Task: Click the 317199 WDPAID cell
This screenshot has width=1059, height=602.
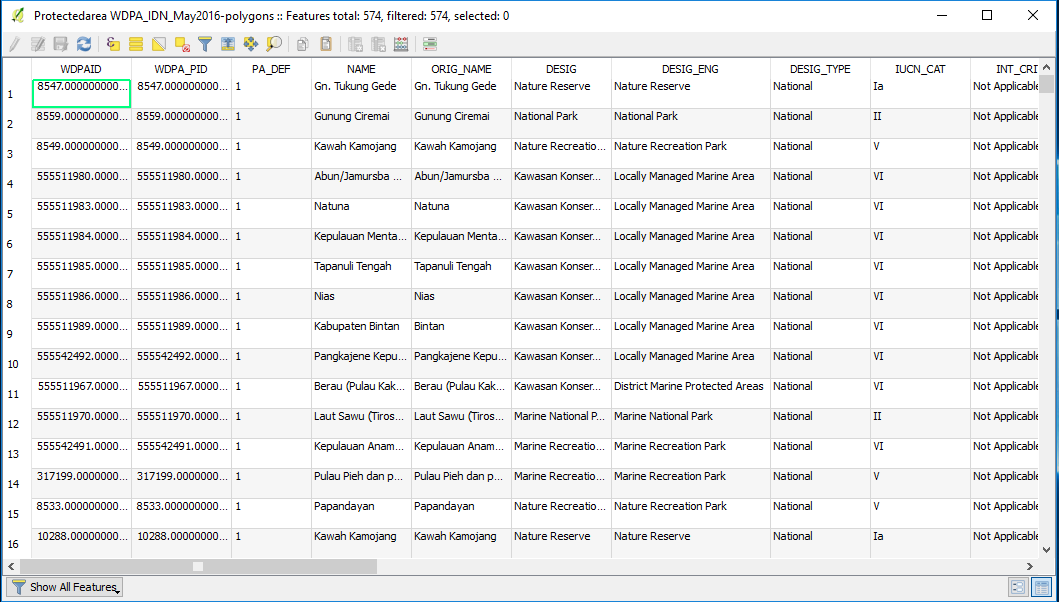Action: (81, 484)
